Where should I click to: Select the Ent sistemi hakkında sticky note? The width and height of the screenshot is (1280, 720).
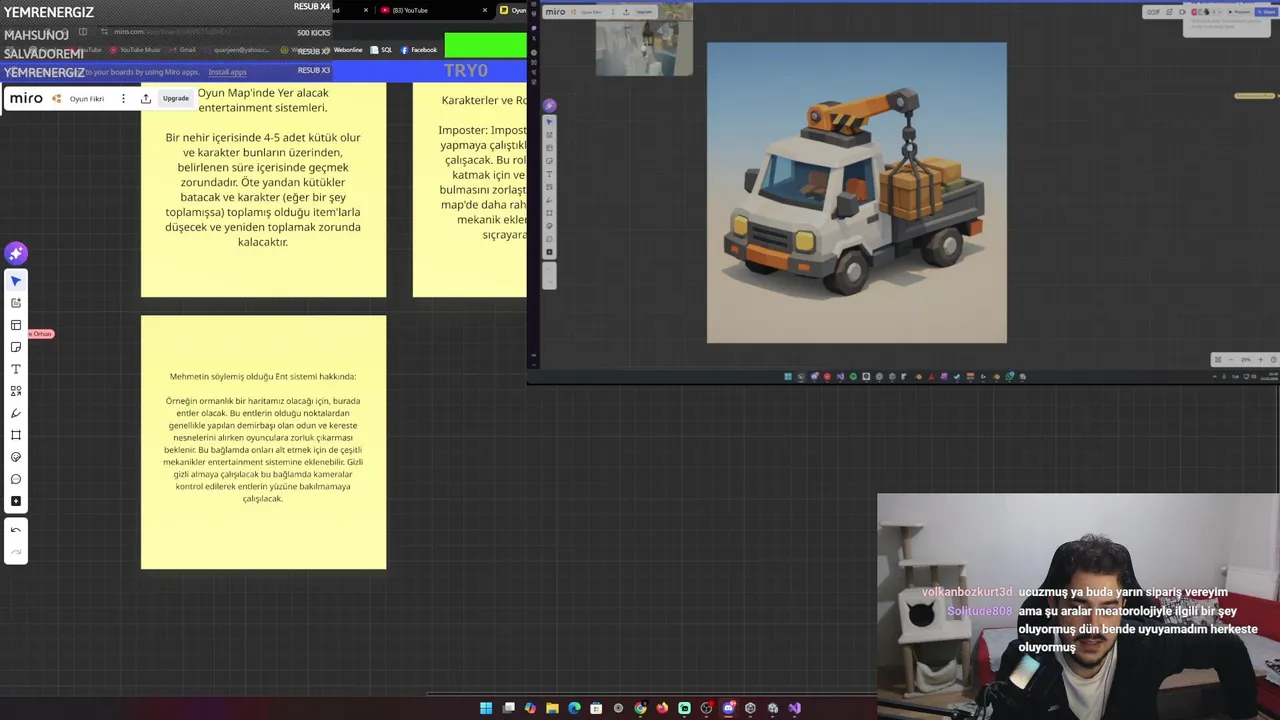click(263, 442)
